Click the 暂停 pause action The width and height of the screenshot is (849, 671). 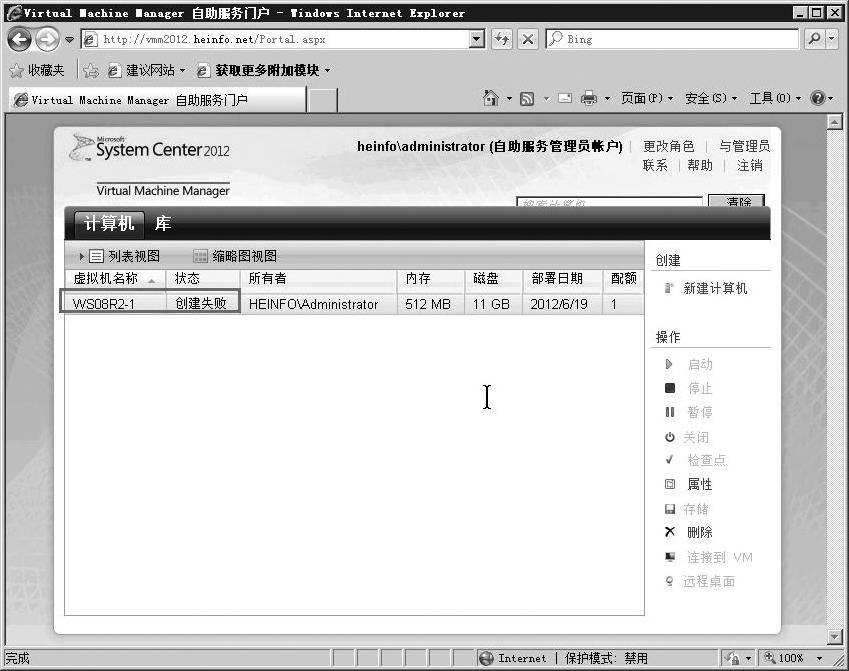(689, 413)
